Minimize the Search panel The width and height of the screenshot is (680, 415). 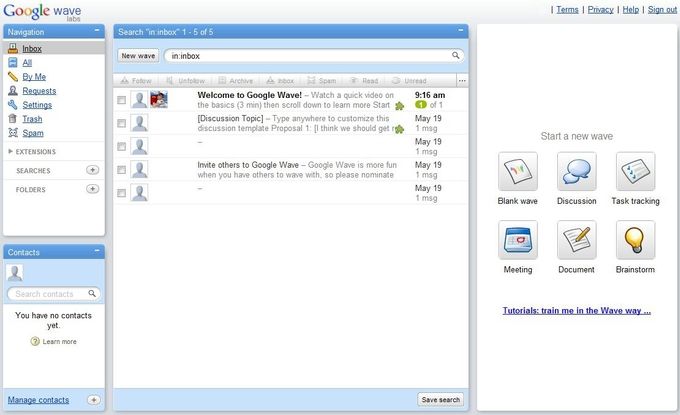[461, 31]
